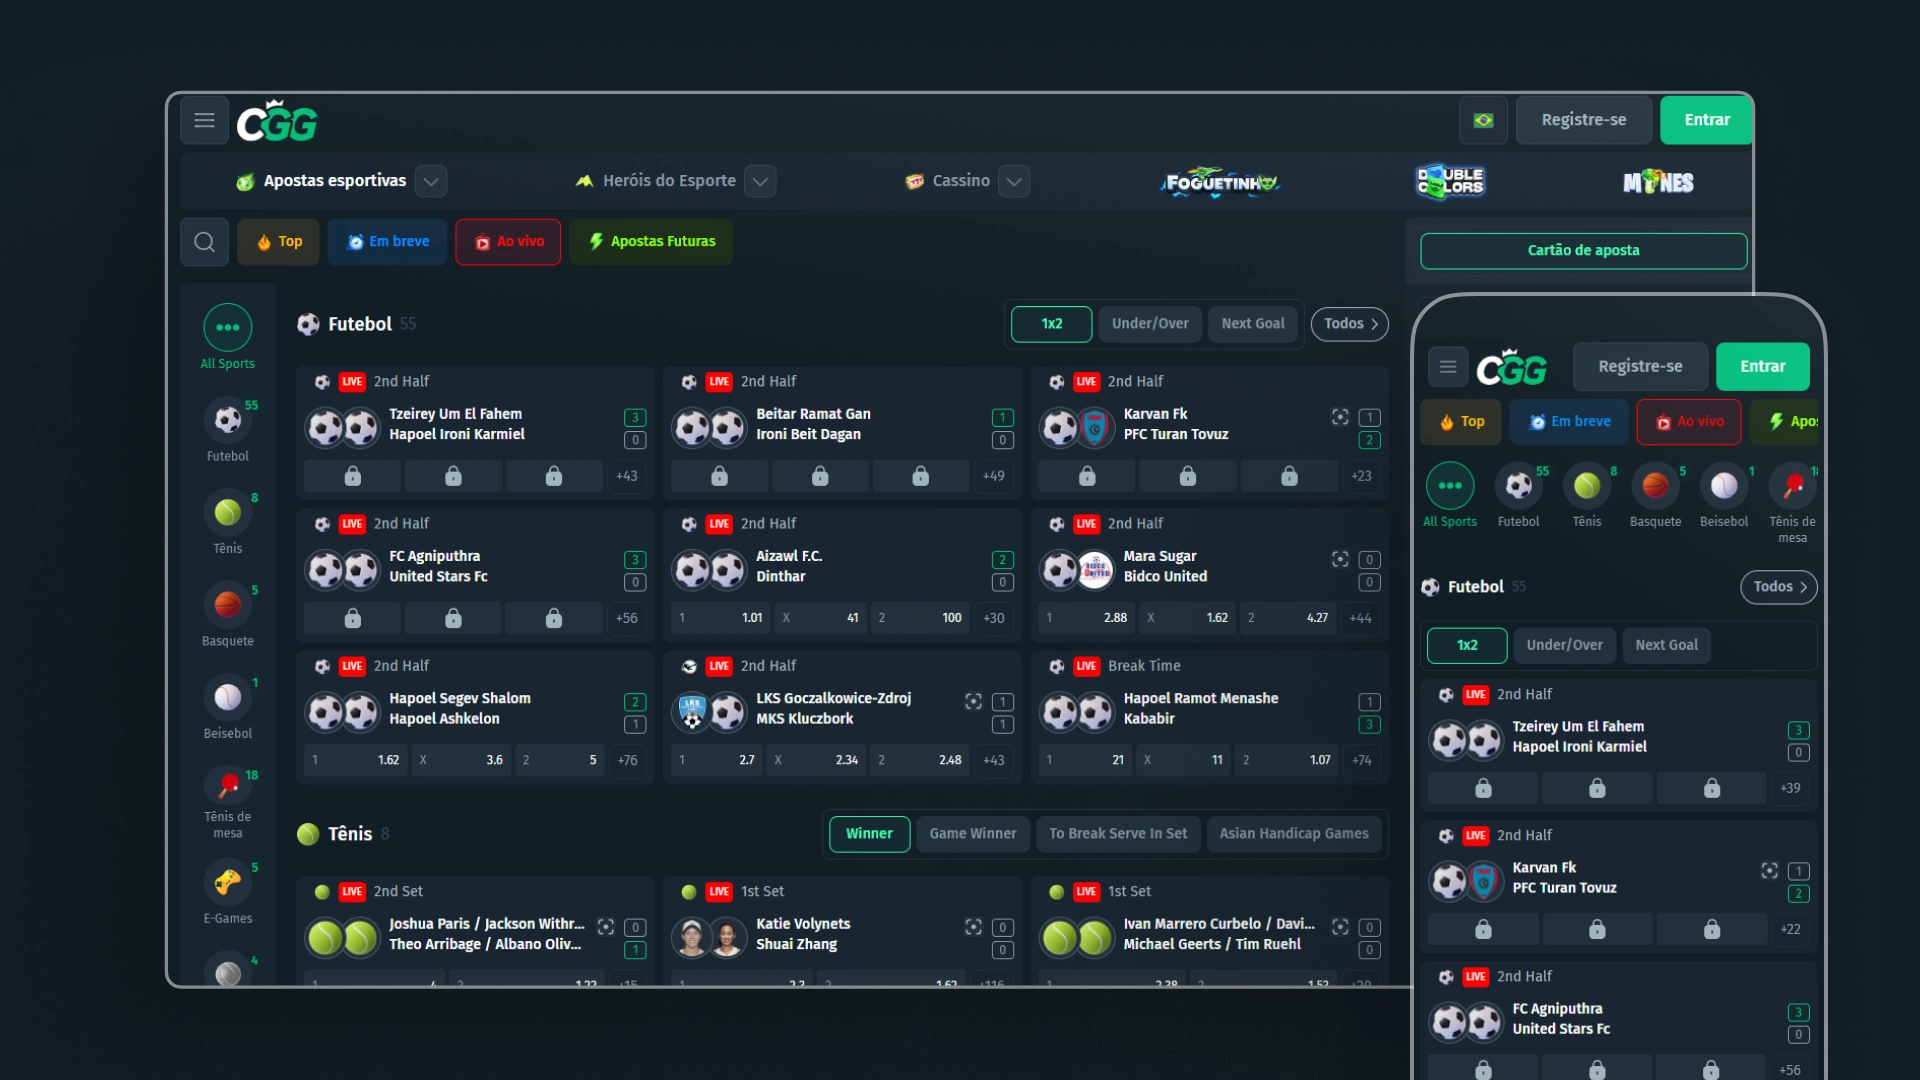The height and width of the screenshot is (1080, 1920).
Task: Select Tênis icon in mobile sports row
Action: tap(1587, 486)
